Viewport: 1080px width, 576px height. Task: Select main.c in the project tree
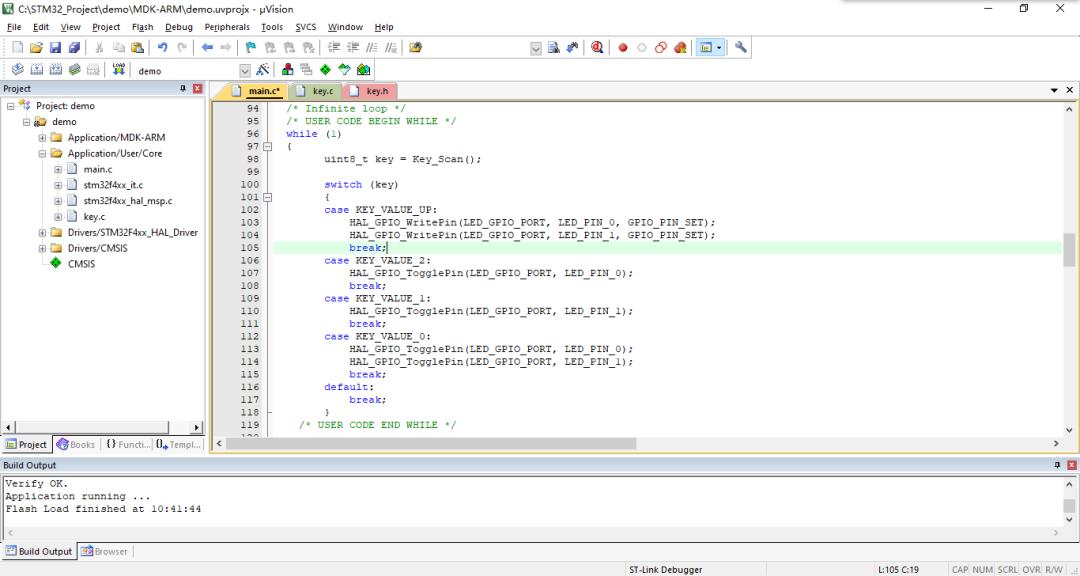[98, 169]
